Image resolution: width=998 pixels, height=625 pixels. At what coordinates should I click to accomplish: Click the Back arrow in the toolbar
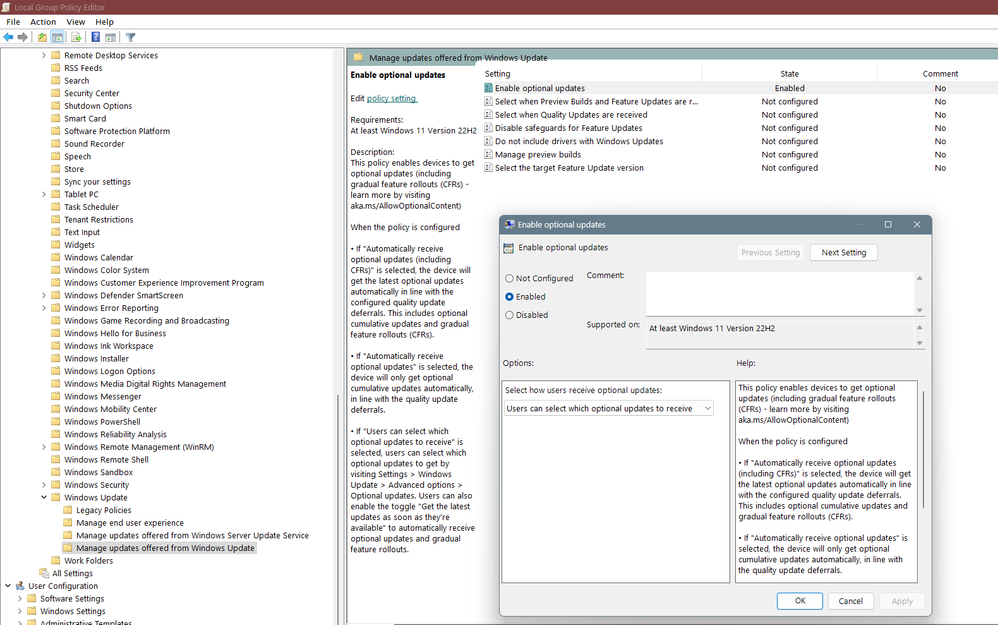click(8, 38)
